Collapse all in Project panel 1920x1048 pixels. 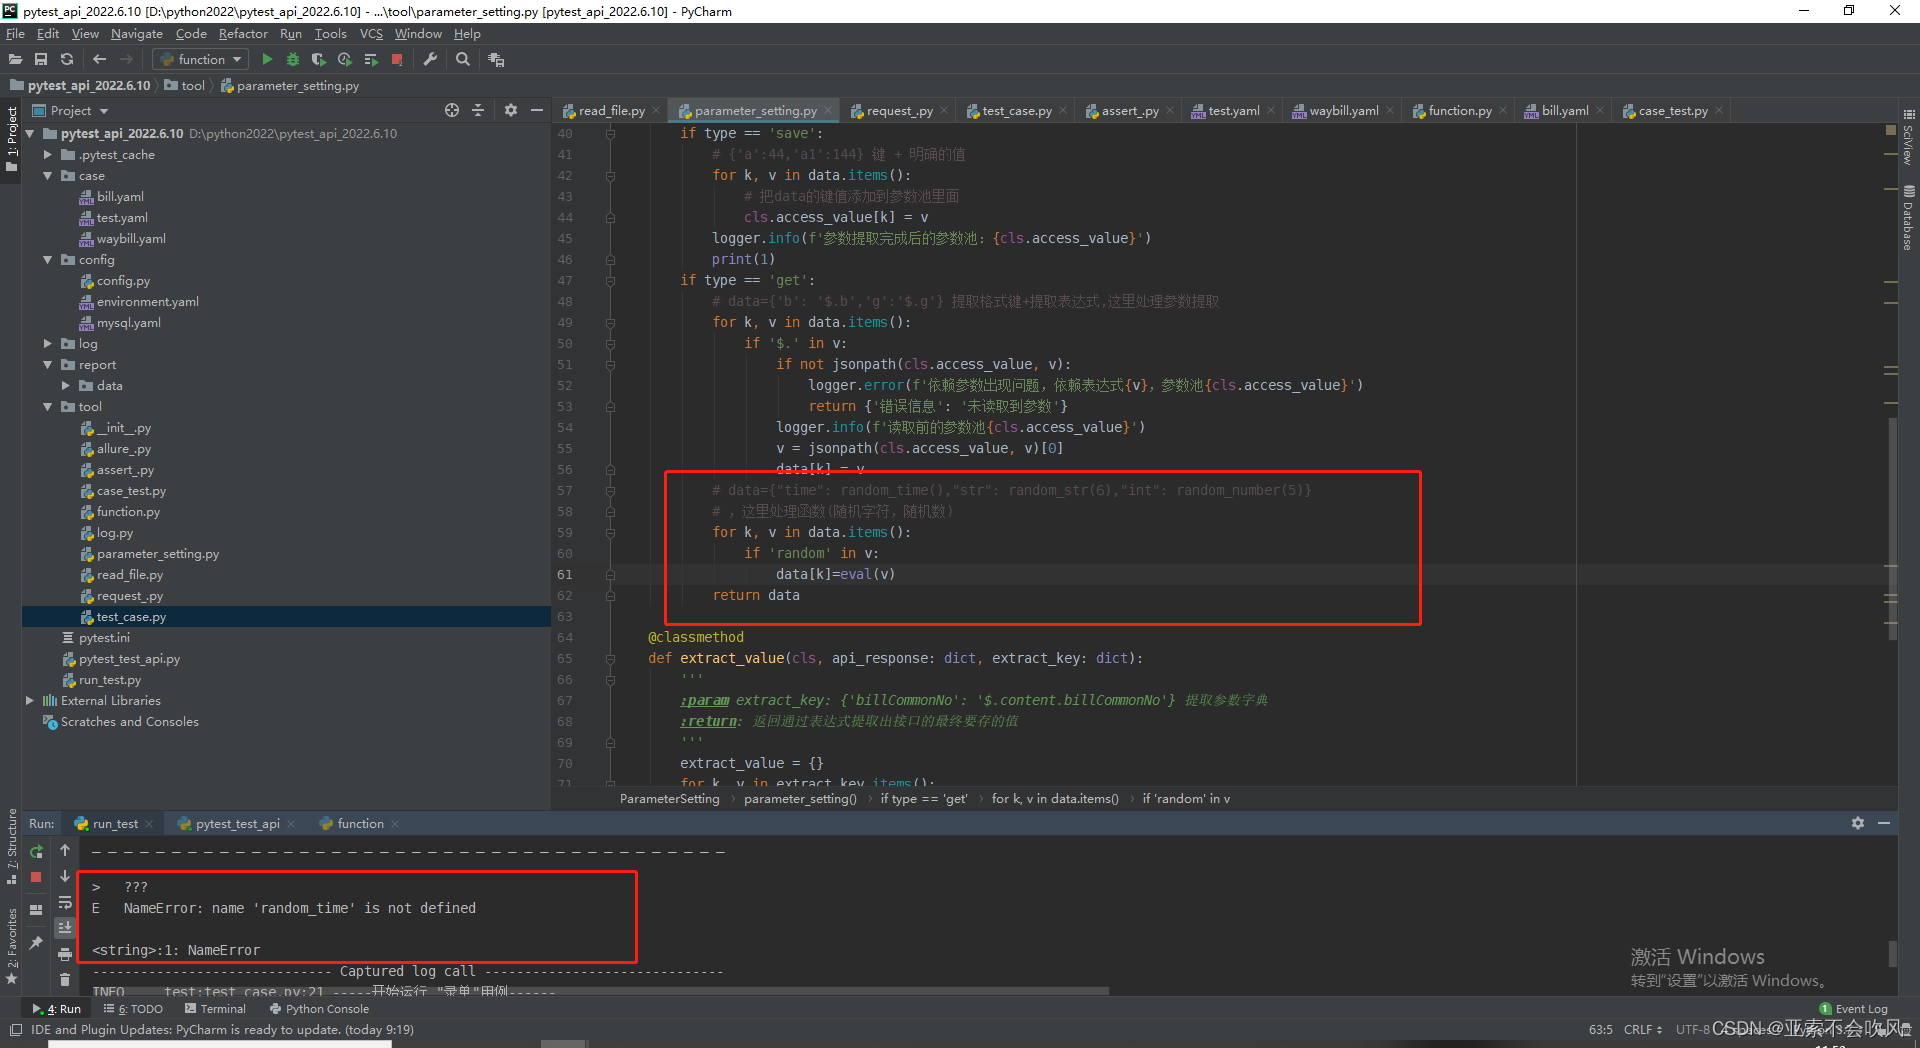478,110
